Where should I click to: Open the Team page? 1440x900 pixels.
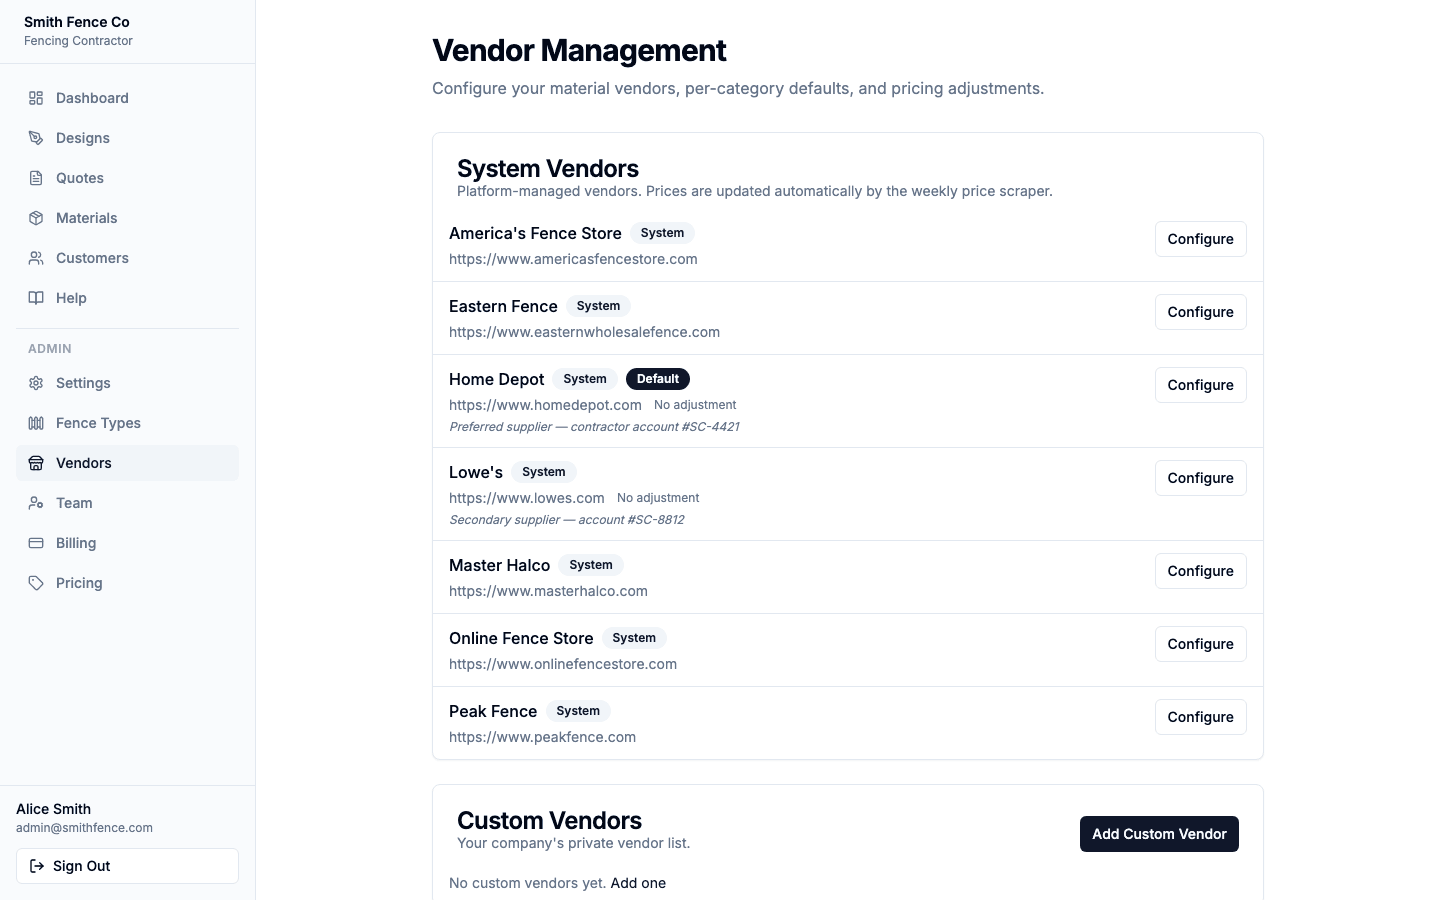127,503
